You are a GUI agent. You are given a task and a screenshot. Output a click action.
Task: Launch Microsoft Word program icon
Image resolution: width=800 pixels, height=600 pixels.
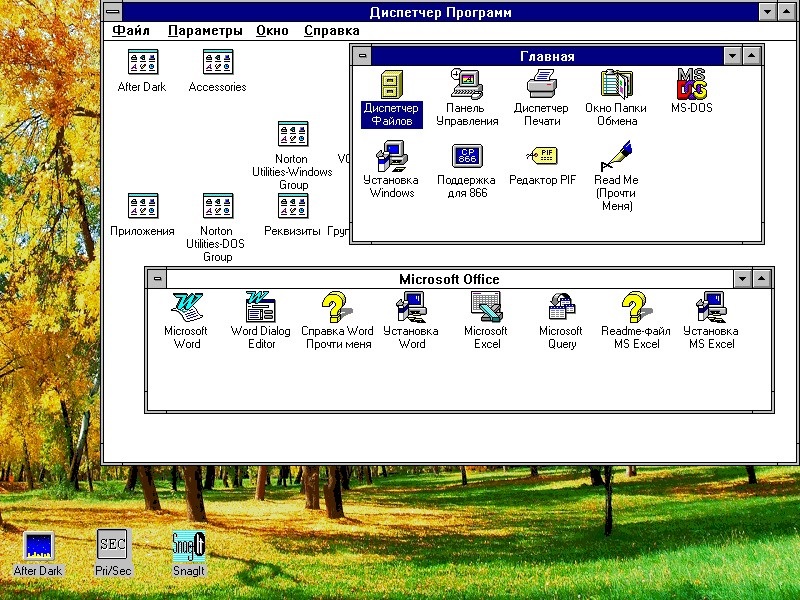point(186,307)
